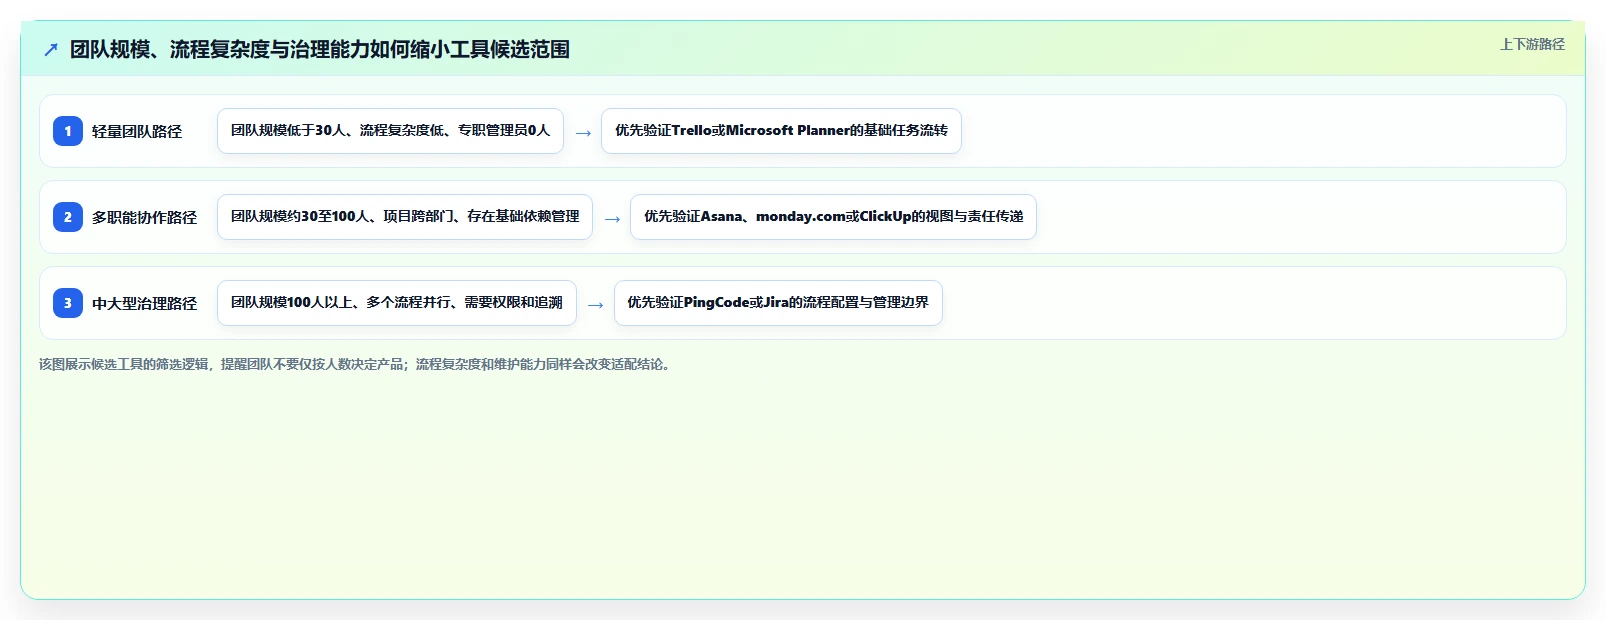This screenshot has width=1606, height=620.
Task: Select the number 2 badge for 多职能协作路径
Action: pos(68,217)
